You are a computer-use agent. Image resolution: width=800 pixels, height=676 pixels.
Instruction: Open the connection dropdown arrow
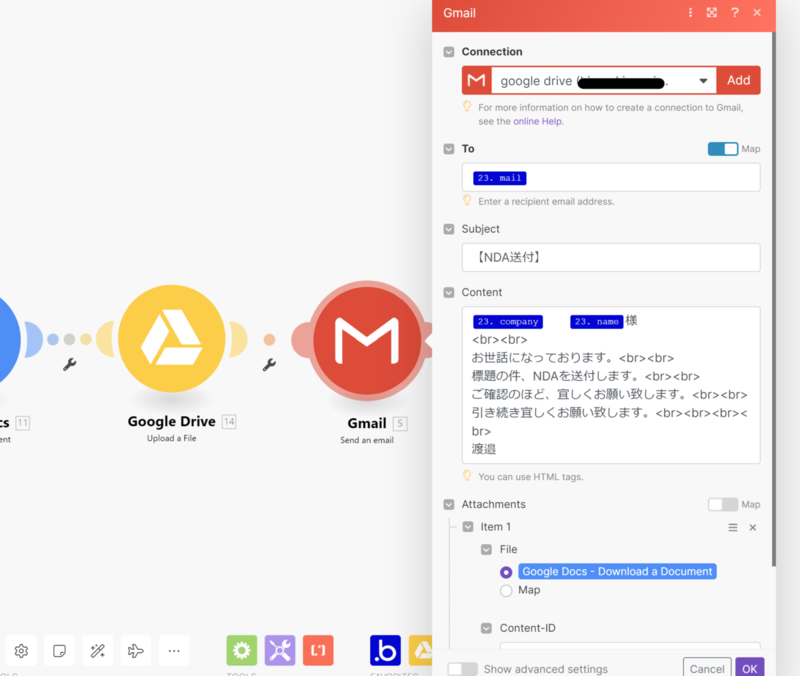703,81
